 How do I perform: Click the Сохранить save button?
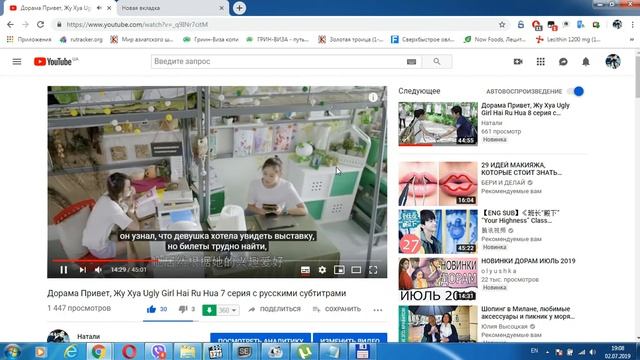tap(337, 309)
